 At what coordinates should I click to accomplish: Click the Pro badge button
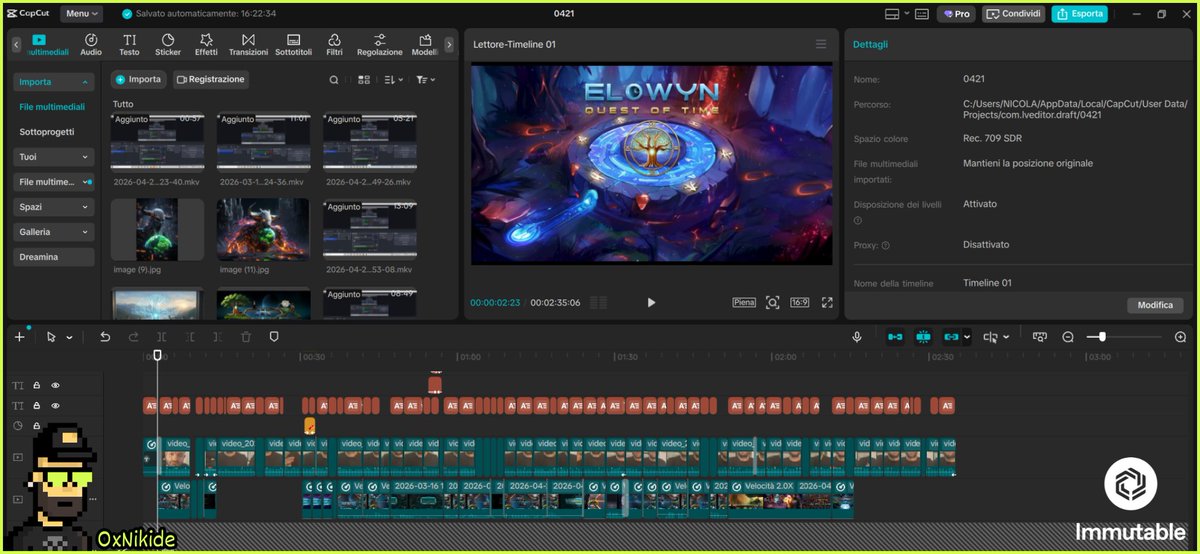tap(956, 14)
